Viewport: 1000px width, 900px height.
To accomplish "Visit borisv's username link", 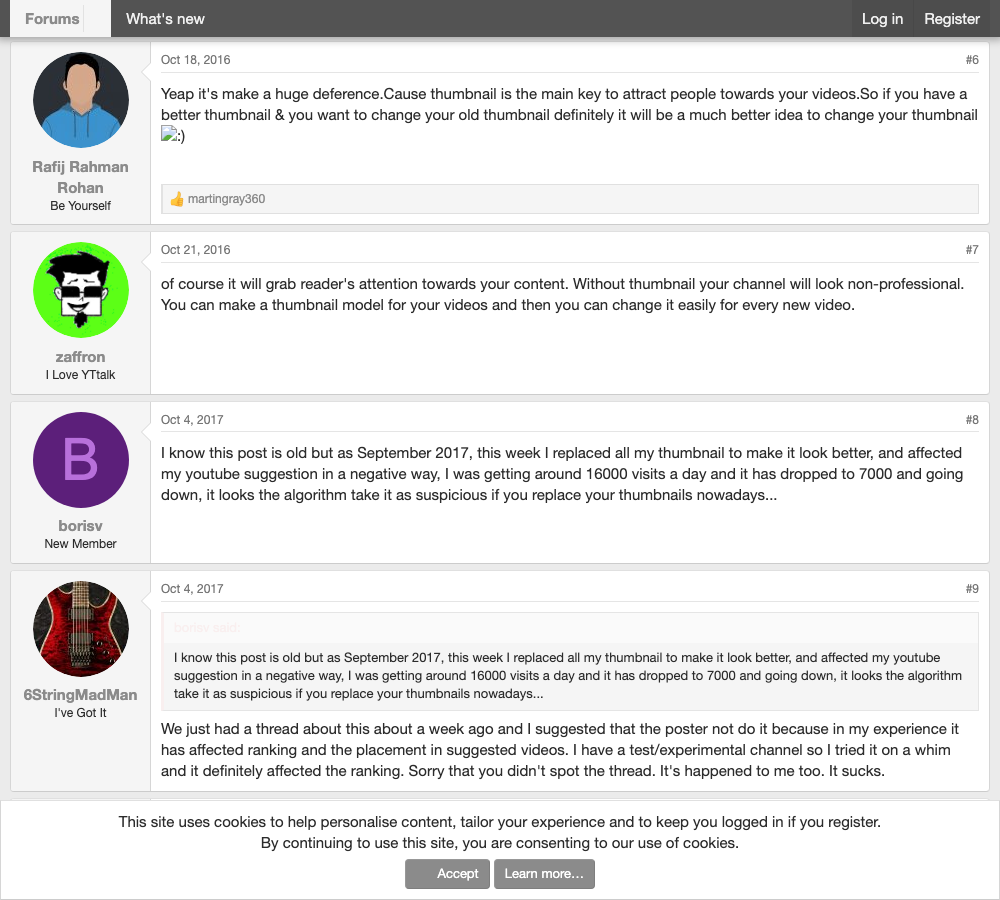I will tap(80, 526).
